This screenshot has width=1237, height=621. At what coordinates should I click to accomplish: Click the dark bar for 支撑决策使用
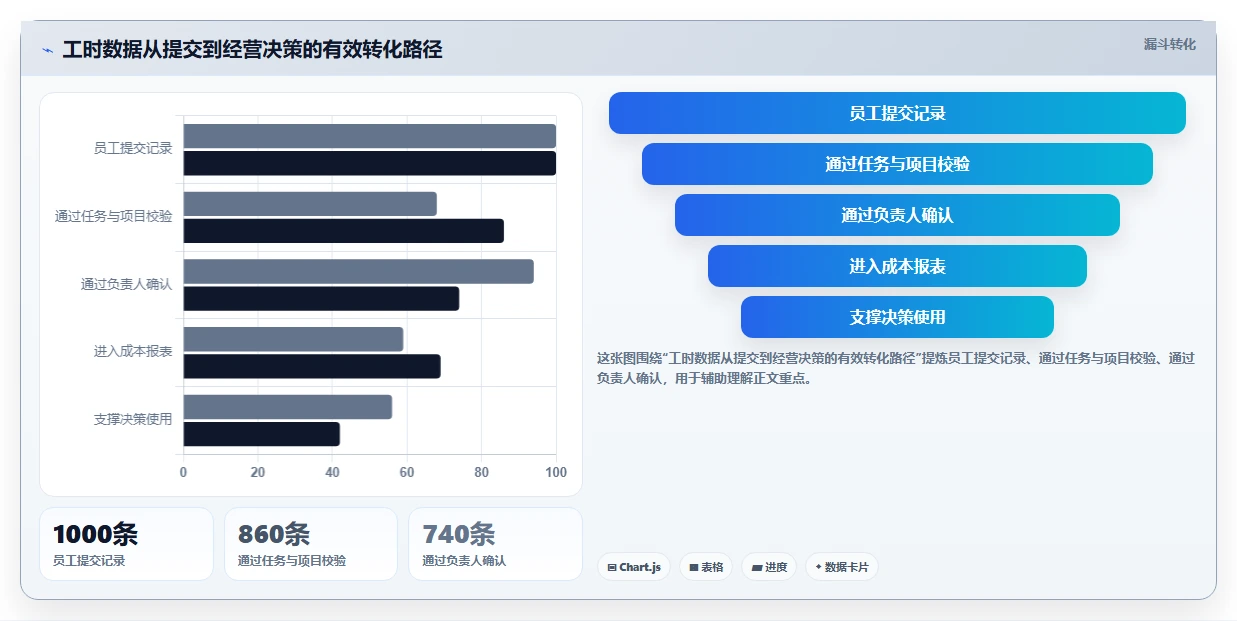261,434
